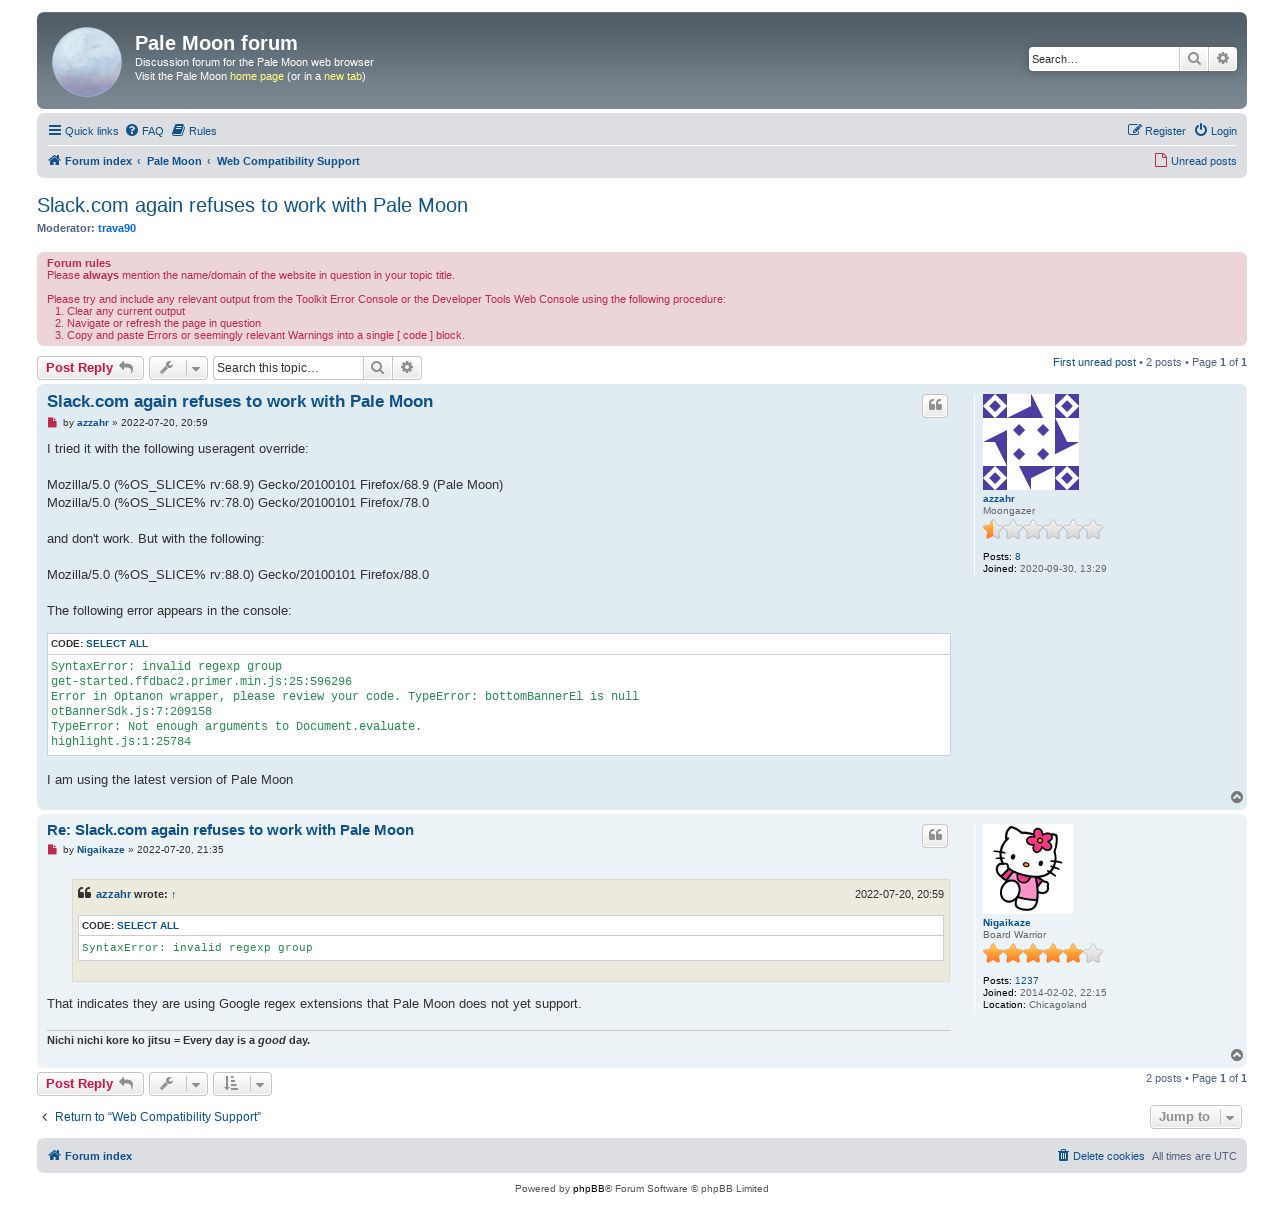Click footer Forum index link

click(90, 1156)
